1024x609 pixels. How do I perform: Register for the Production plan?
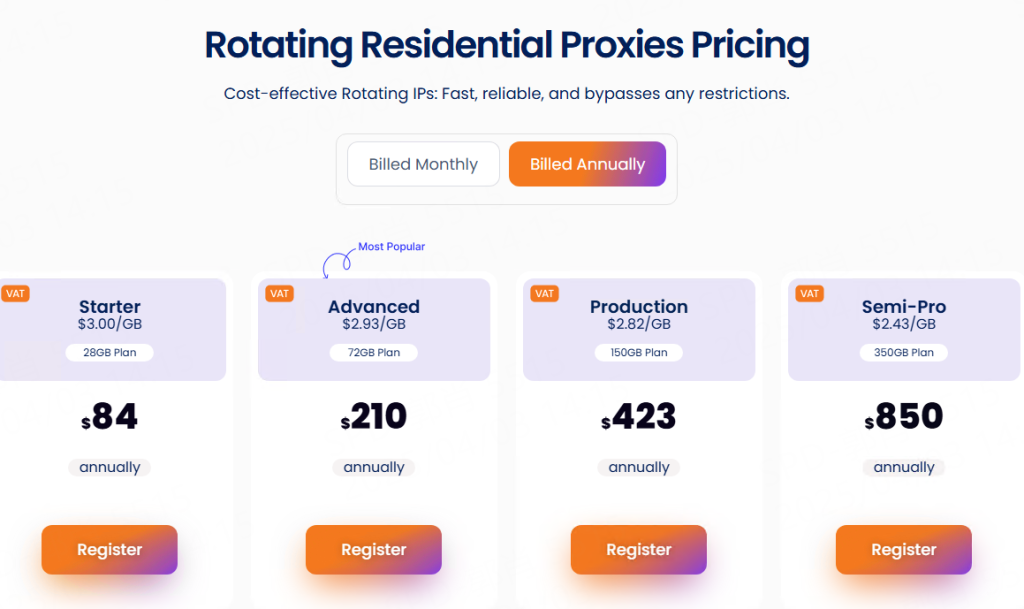tap(638, 550)
